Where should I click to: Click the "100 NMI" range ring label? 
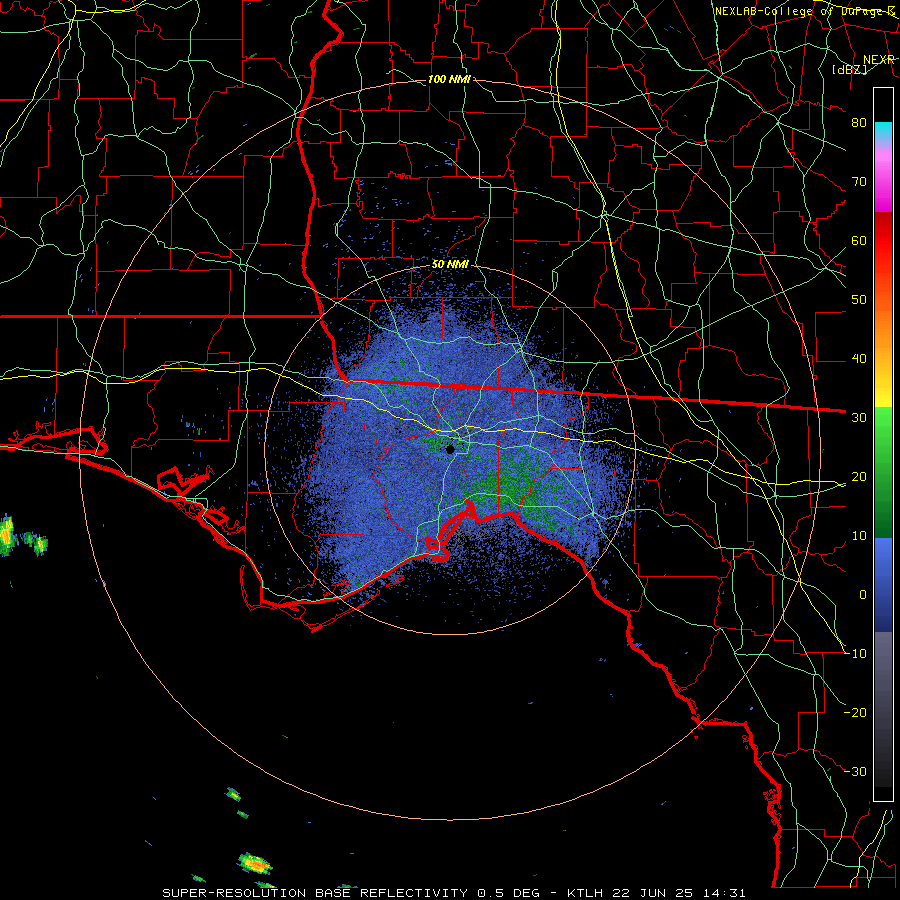pyautogui.click(x=449, y=79)
